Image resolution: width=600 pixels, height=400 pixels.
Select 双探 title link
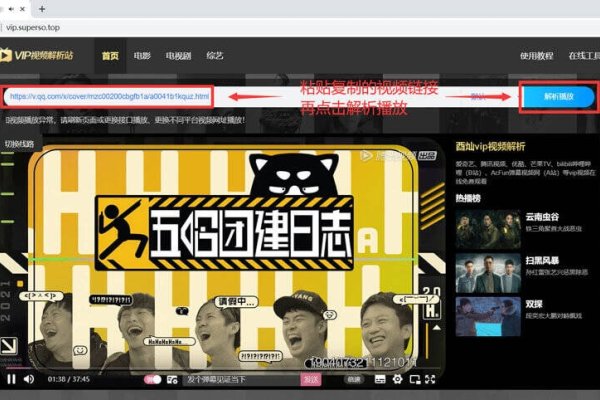pyautogui.click(x=534, y=304)
